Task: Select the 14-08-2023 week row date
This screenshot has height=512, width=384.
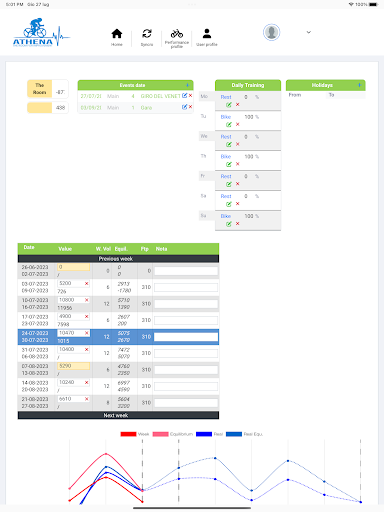Action: point(35,386)
